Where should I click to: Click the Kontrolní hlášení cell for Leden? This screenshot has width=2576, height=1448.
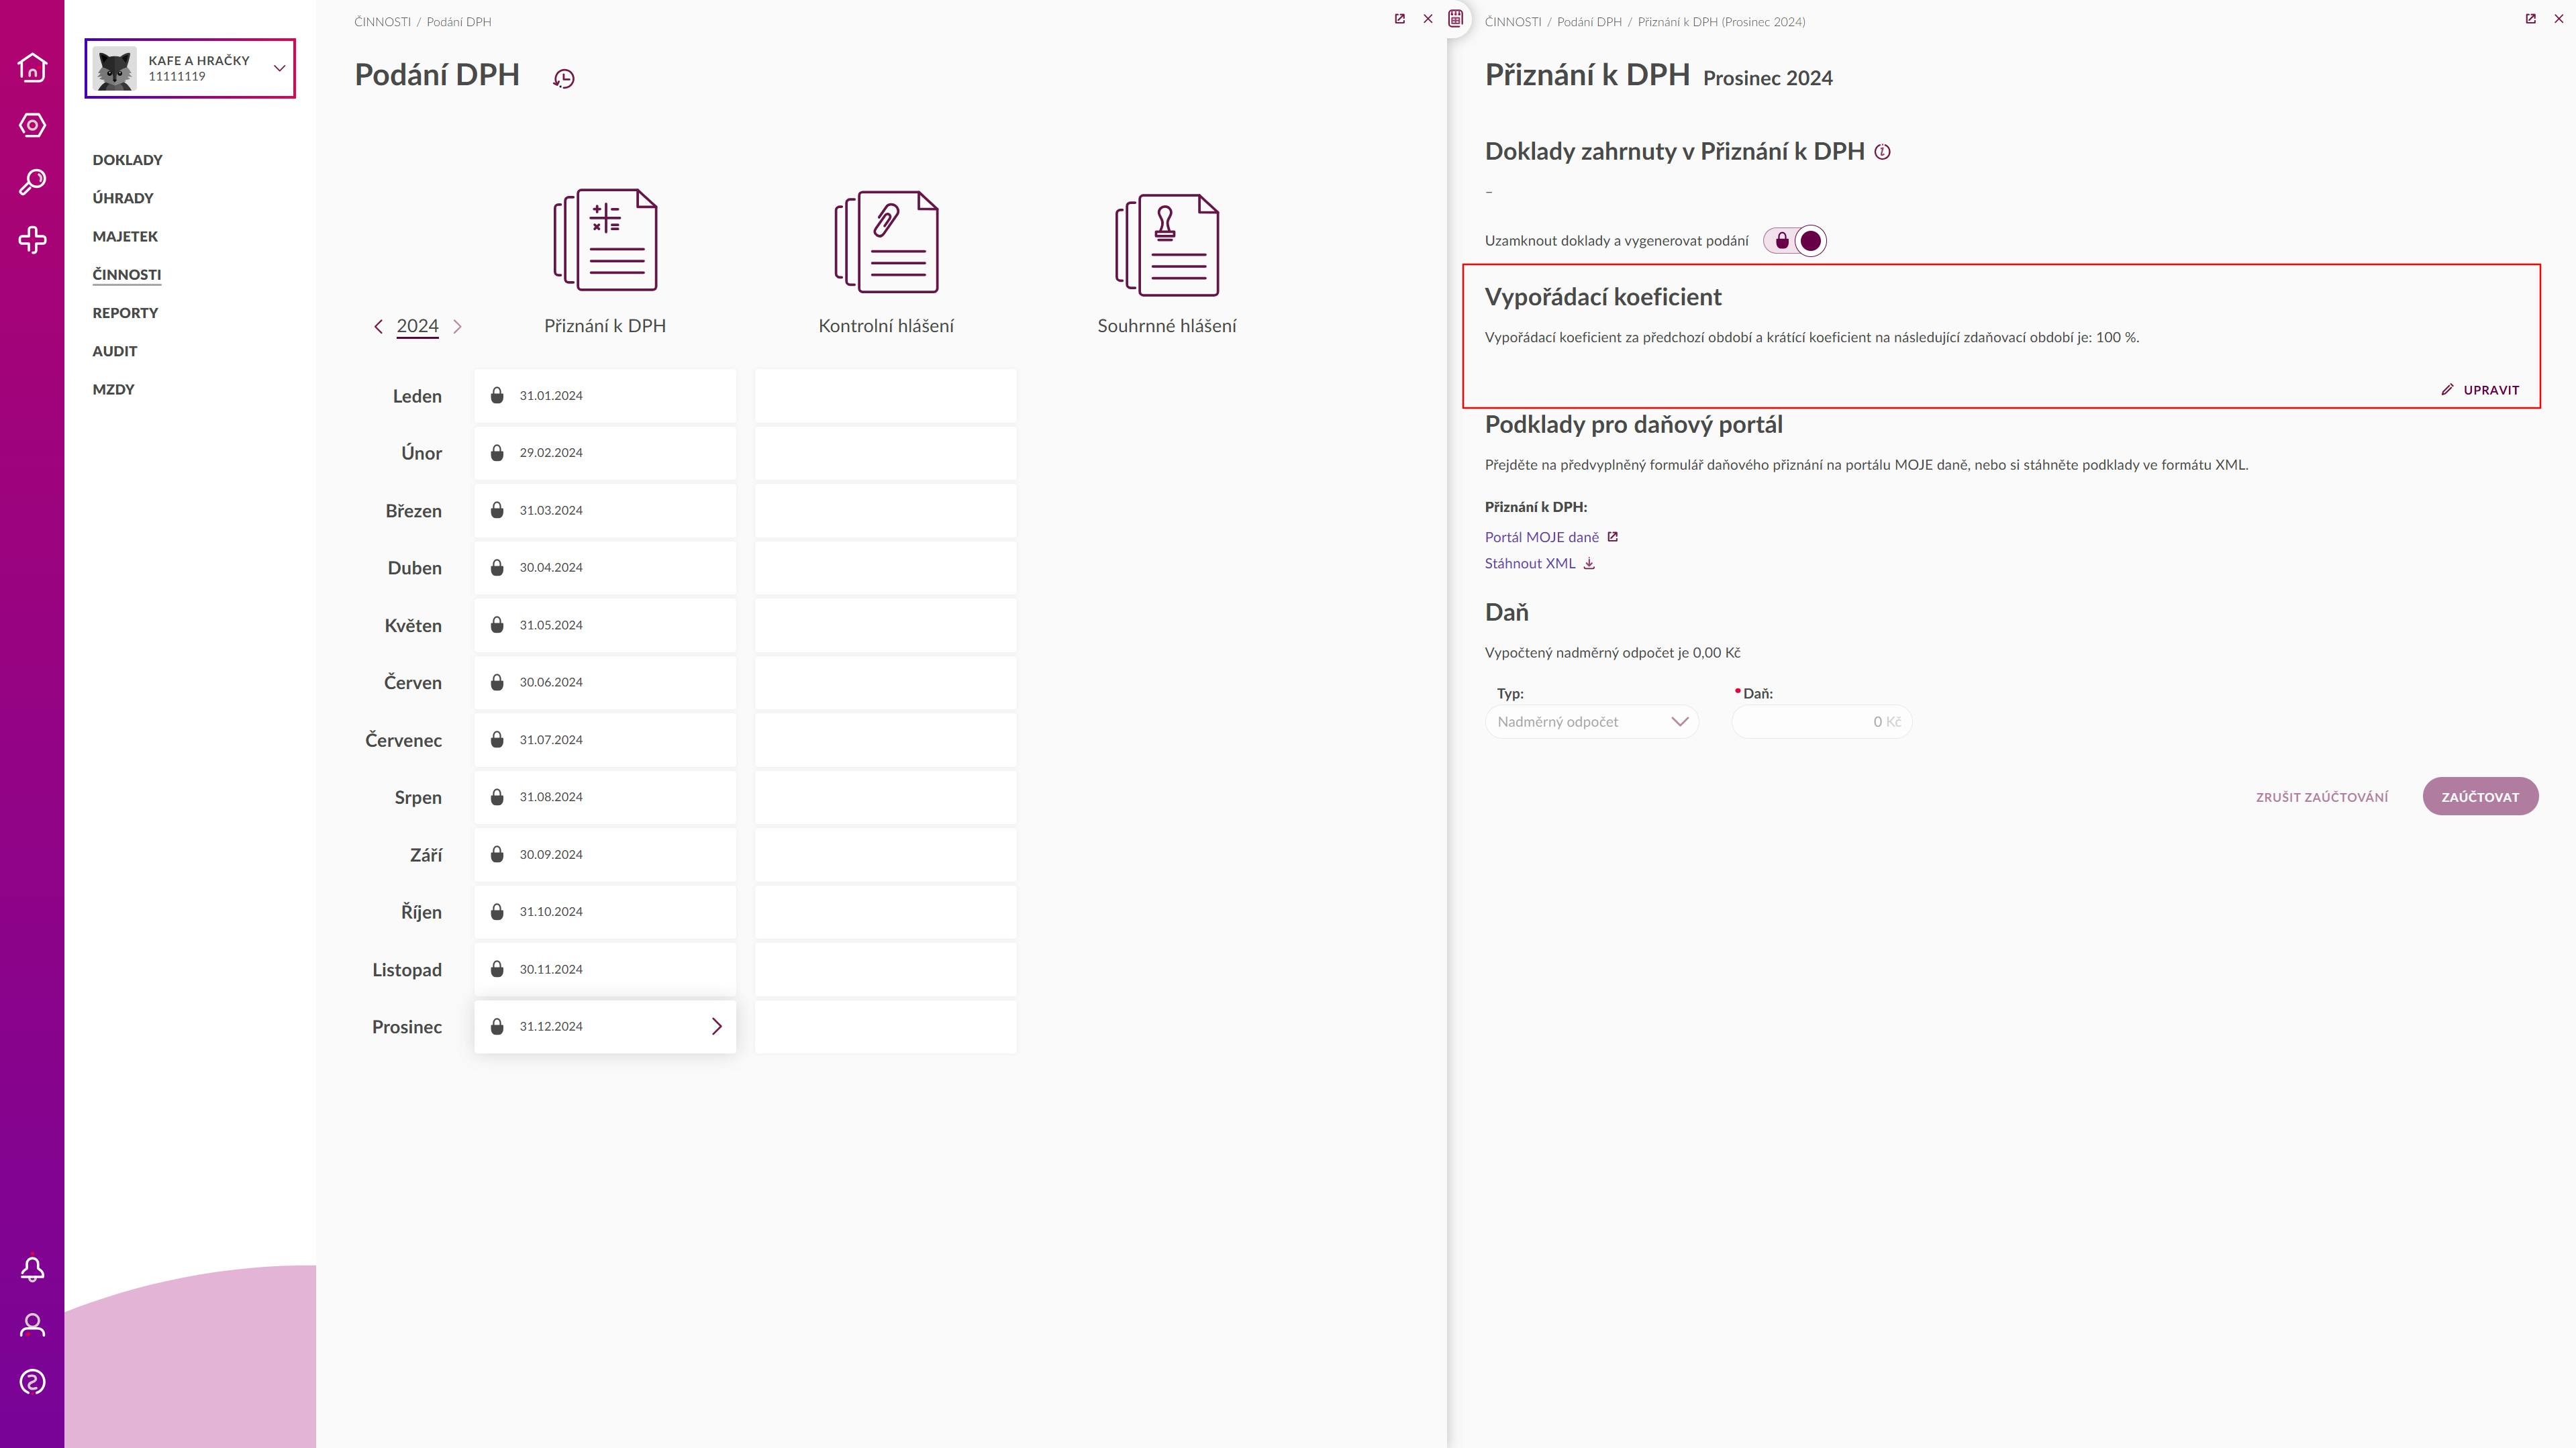(886, 395)
